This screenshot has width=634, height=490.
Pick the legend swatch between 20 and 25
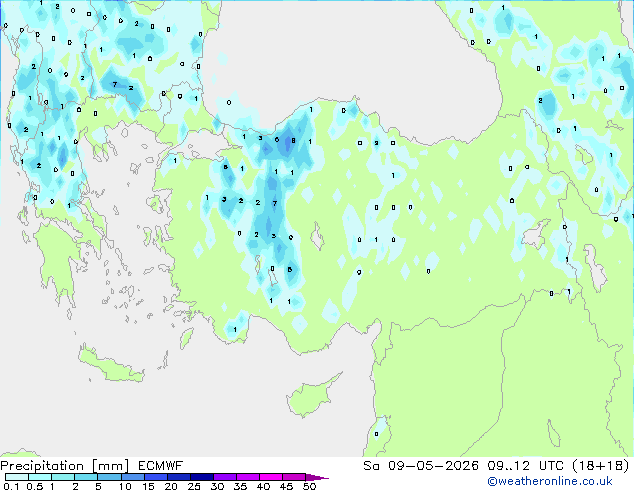(x=179, y=477)
